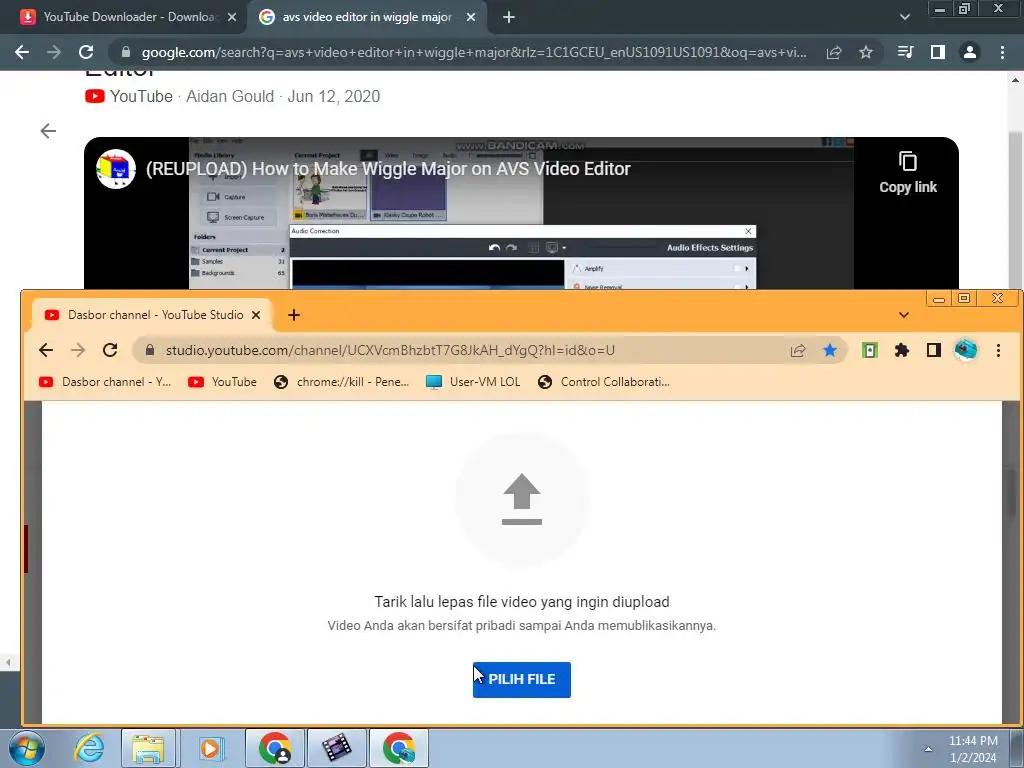This screenshot has height=768, width=1024.
Task: Open the REUPLOAD Wiggle Major video title
Action: click(388, 168)
